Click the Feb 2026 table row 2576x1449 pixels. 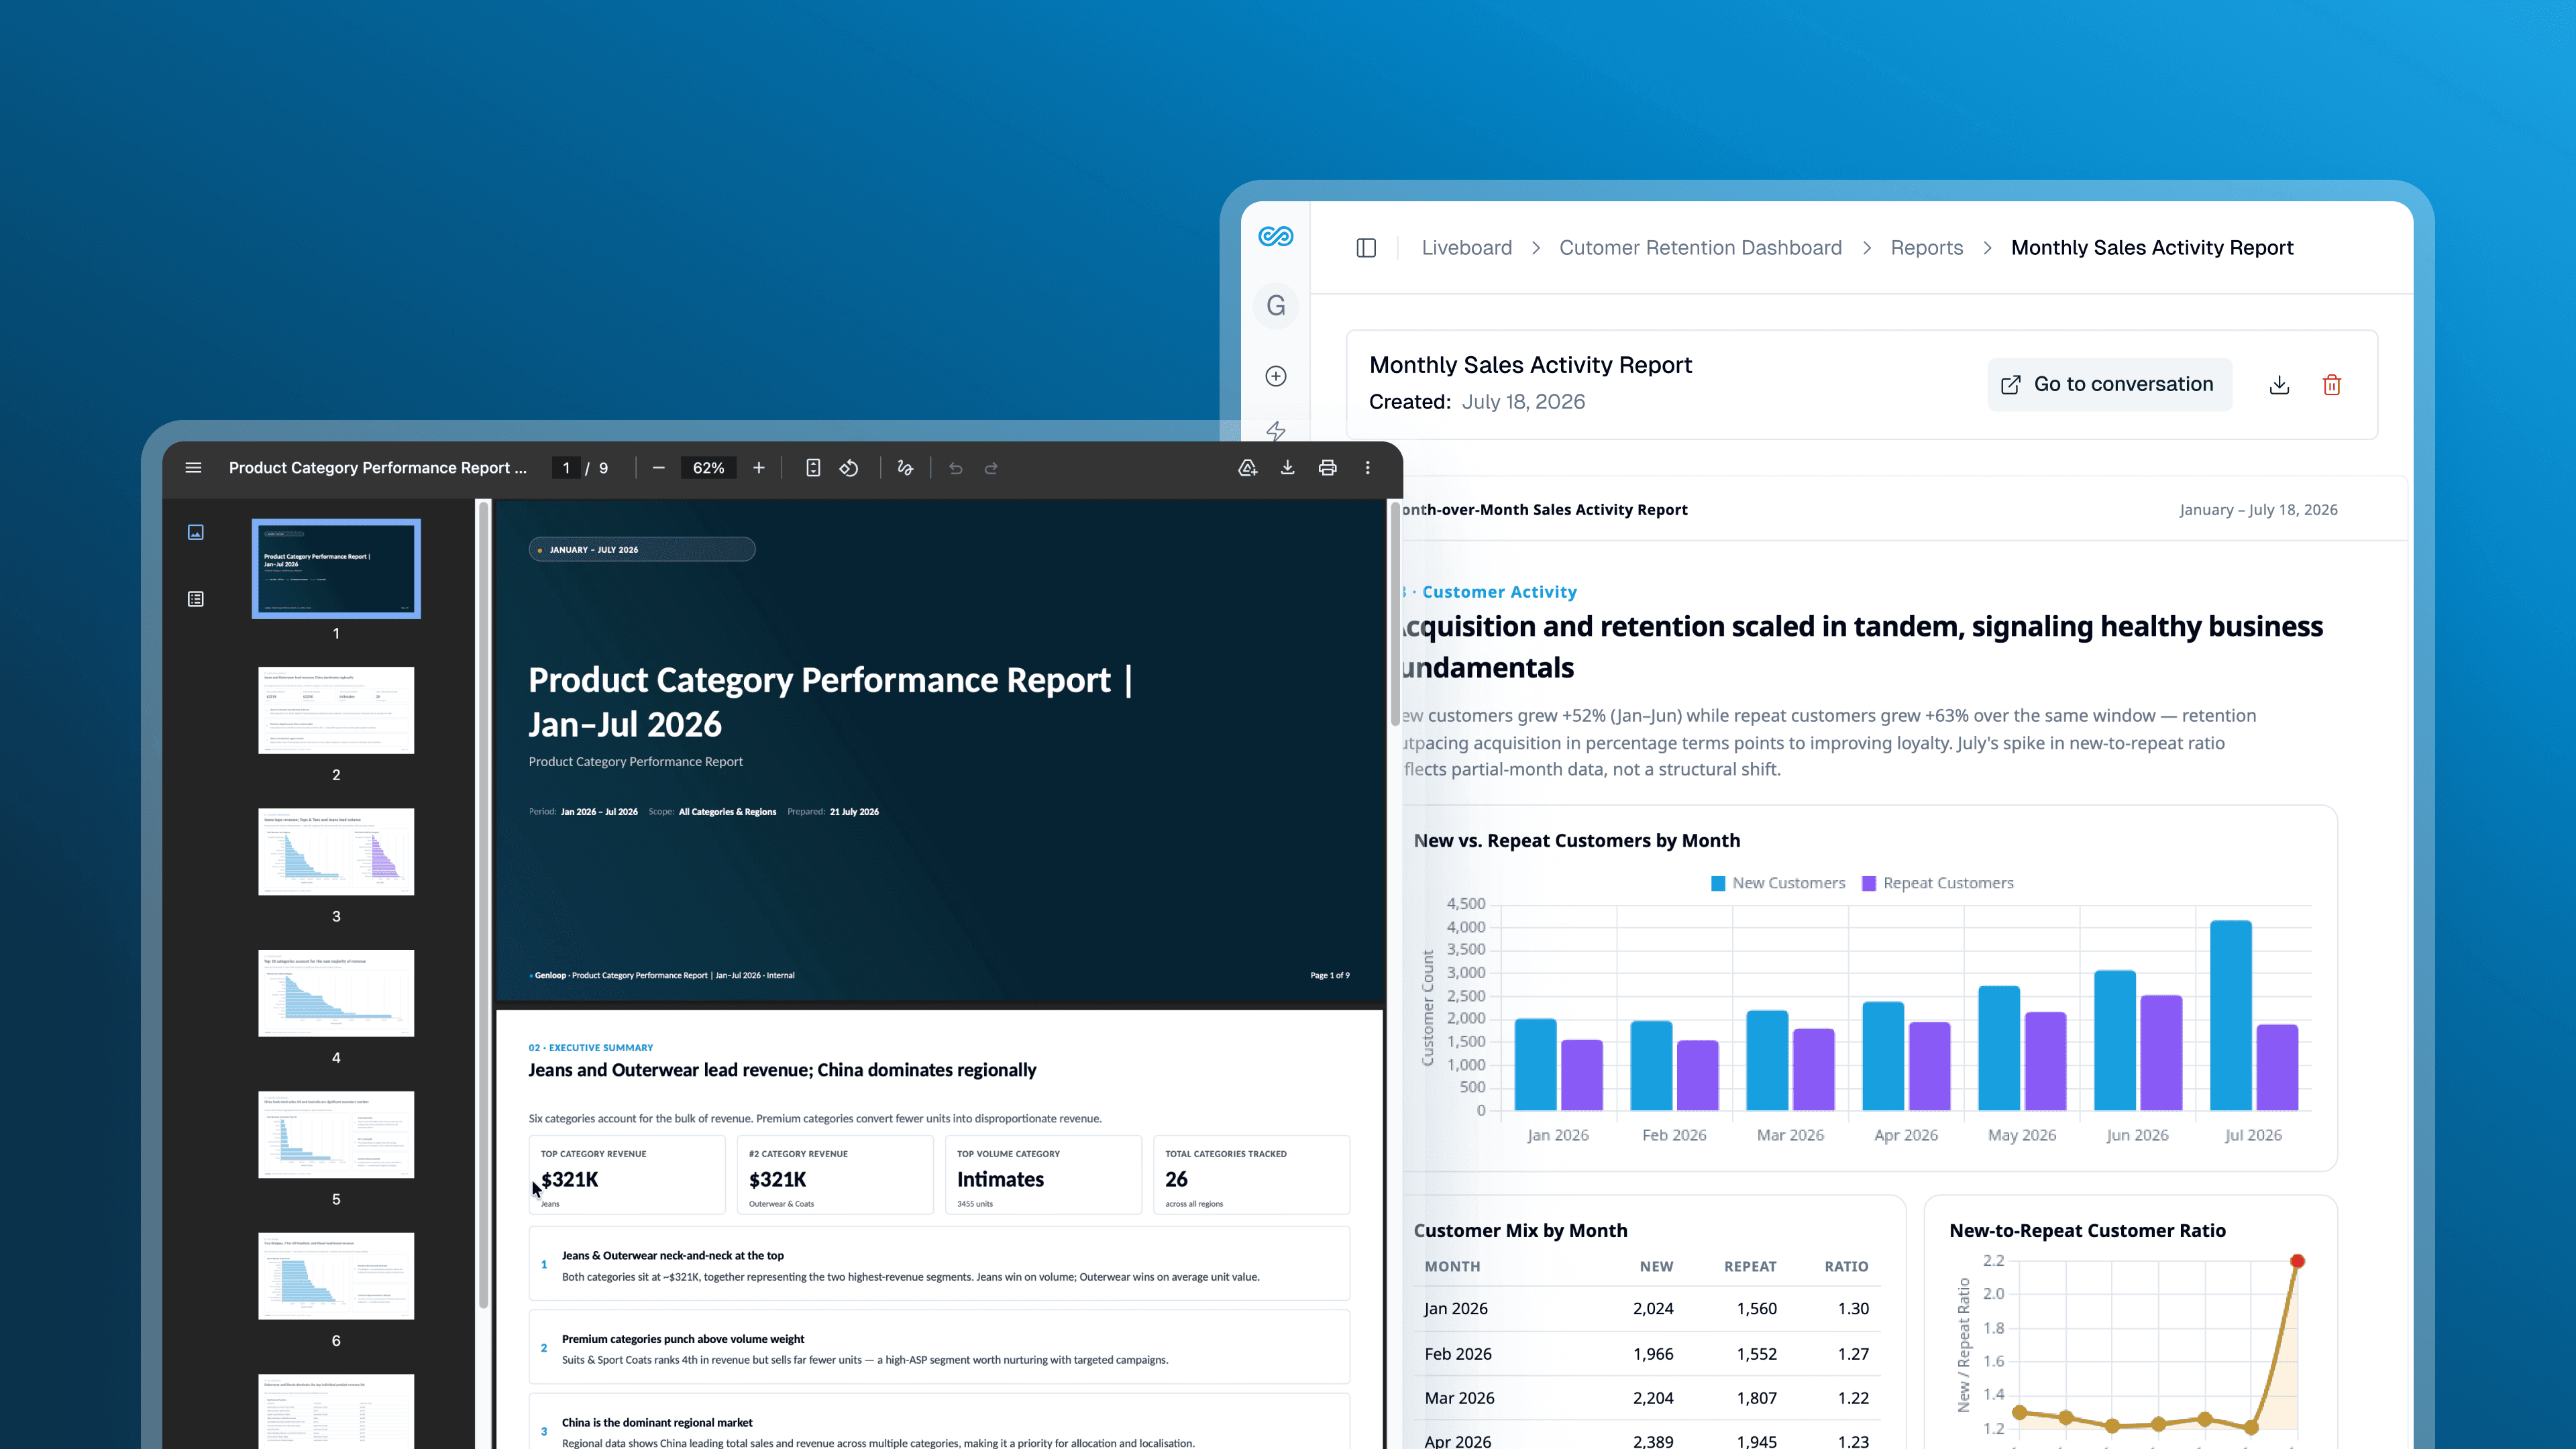1646,1353
